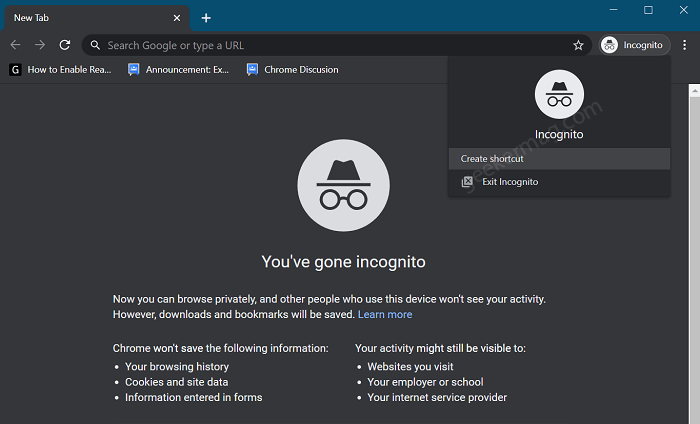The width and height of the screenshot is (700, 424).
Task: Maximize the Chrome window
Action: (x=648, y=10)
